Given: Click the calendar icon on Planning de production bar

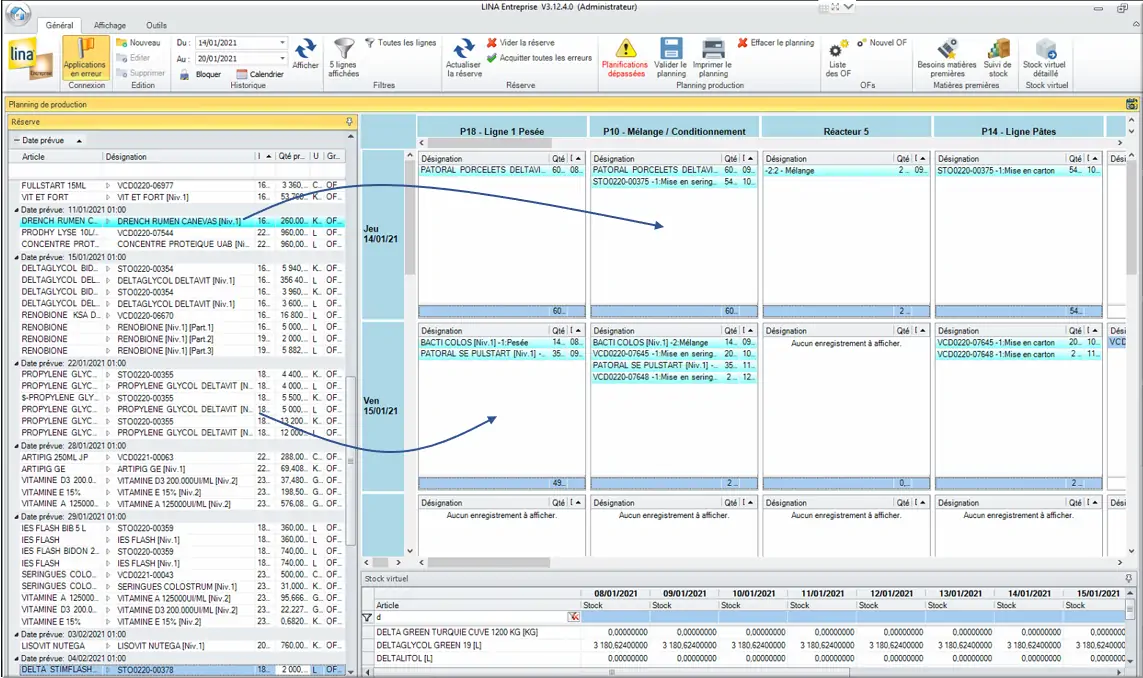Looking at the screenshot, I should click(x=1131, y=104).
